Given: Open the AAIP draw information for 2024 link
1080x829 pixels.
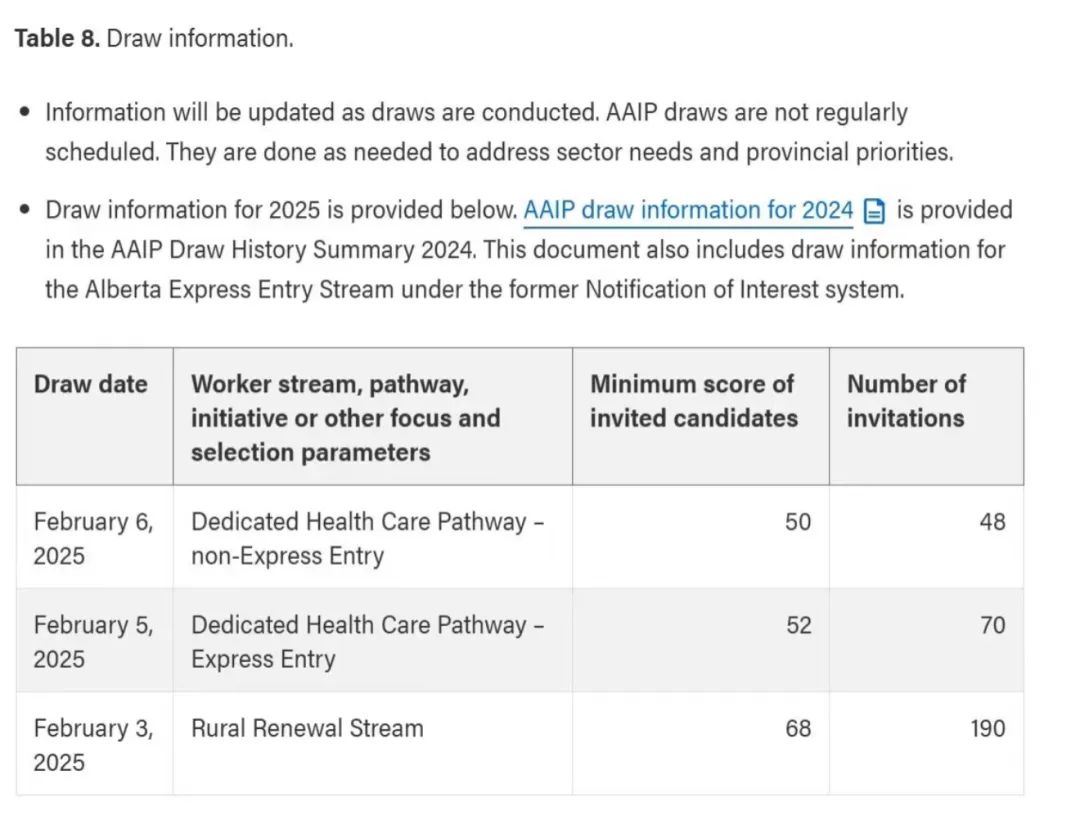Looking at the screenshot, I should (688, 210).
